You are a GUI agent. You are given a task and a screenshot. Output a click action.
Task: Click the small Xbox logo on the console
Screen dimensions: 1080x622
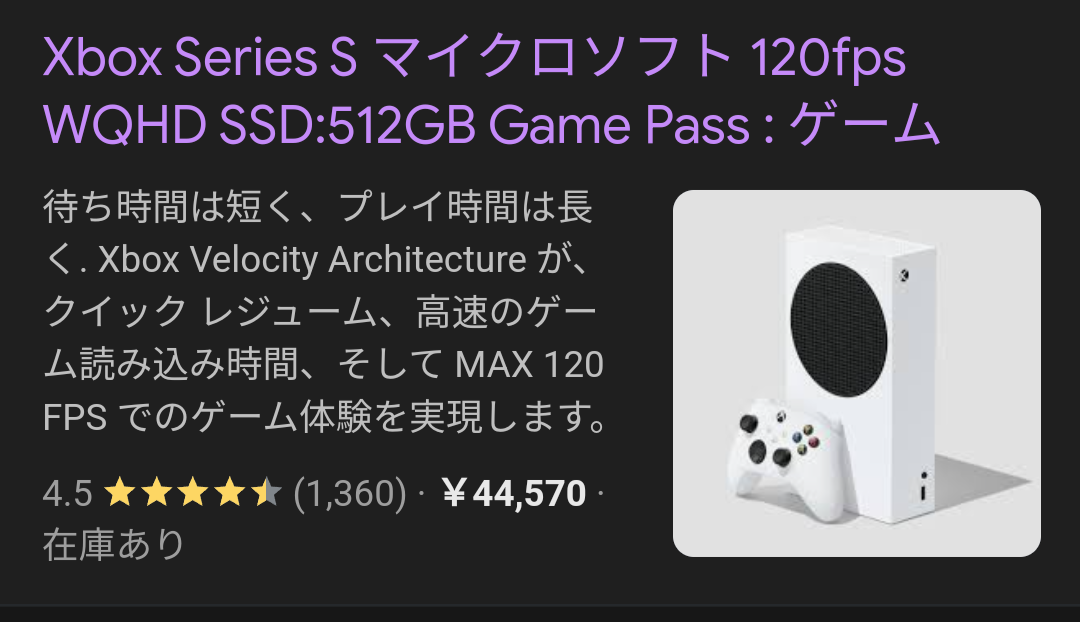click(903, 276)
